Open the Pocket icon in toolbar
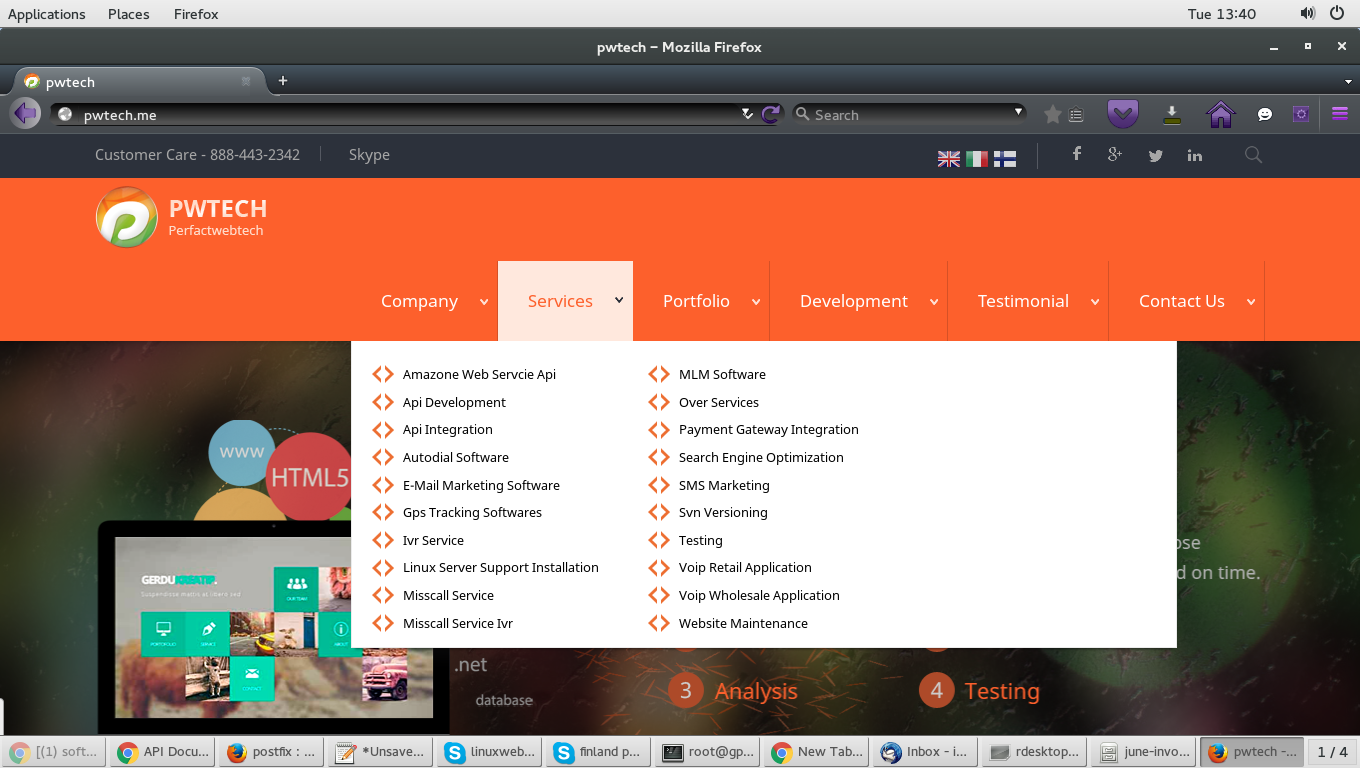The image size is (1360, 768). click(x=1123, y=114)
